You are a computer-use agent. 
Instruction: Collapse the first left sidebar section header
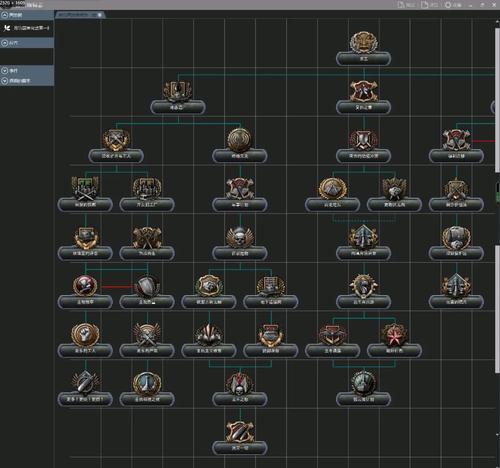[x=27, y=15]
